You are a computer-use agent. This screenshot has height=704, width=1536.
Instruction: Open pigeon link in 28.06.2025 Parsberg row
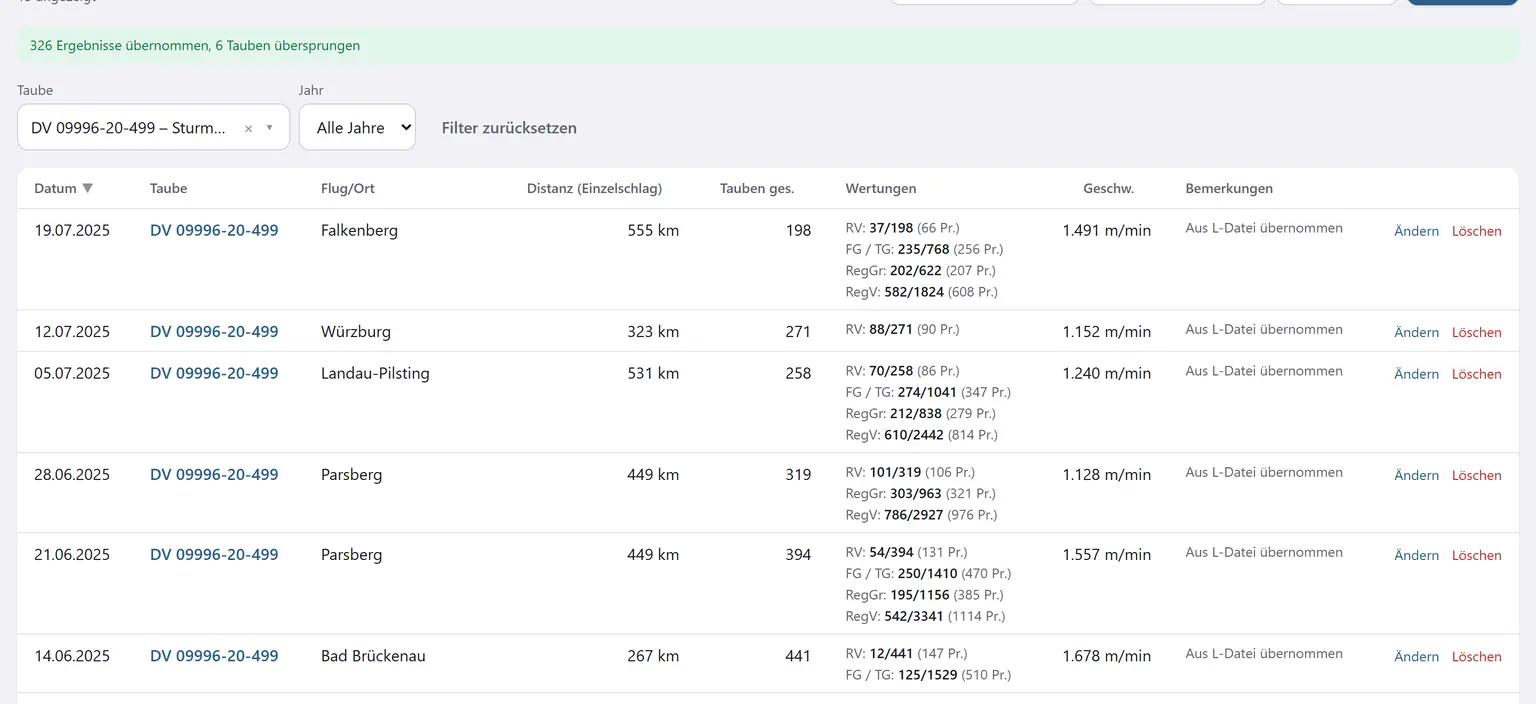pos(214,474)
